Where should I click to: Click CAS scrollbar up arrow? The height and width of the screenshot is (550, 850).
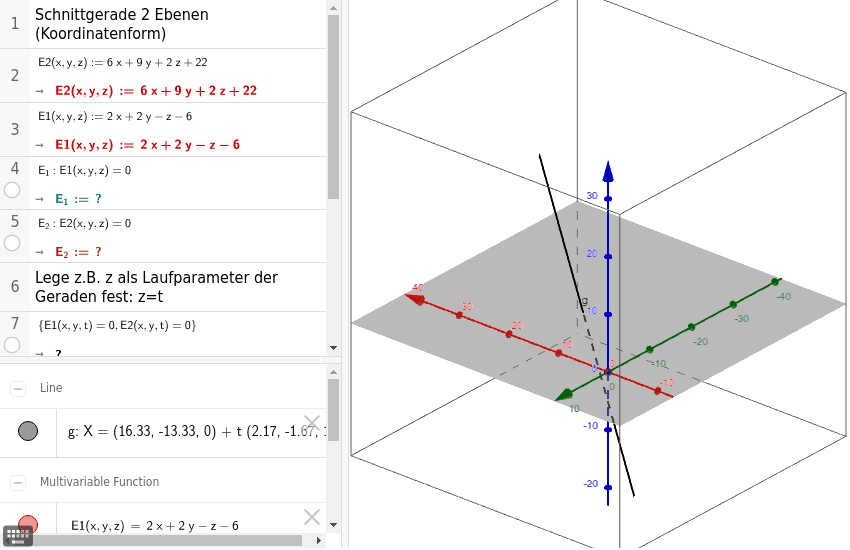333,8
